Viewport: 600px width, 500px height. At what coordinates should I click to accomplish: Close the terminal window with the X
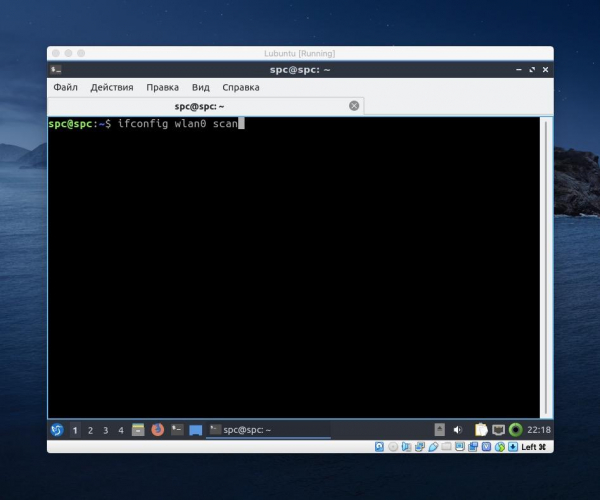546,70
